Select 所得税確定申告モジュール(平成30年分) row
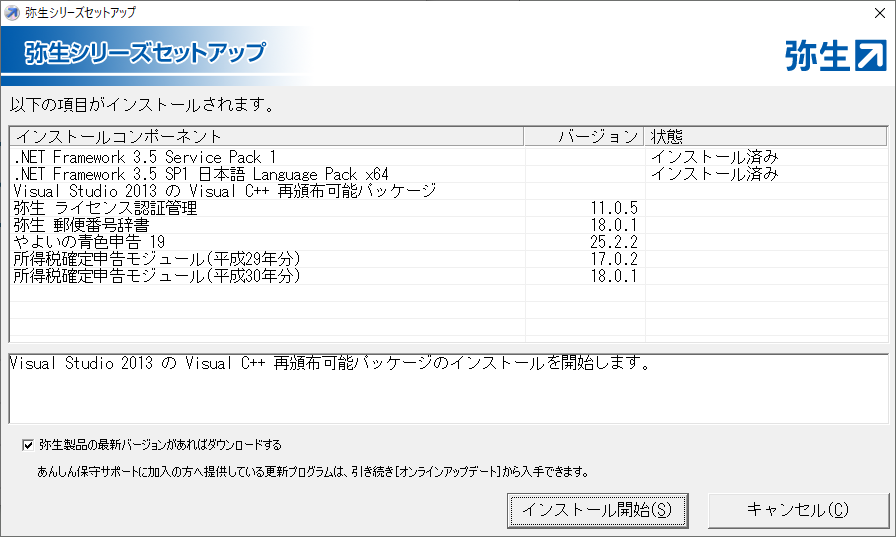The width and height of the screenshot is (896, 537). coord(449,276)
